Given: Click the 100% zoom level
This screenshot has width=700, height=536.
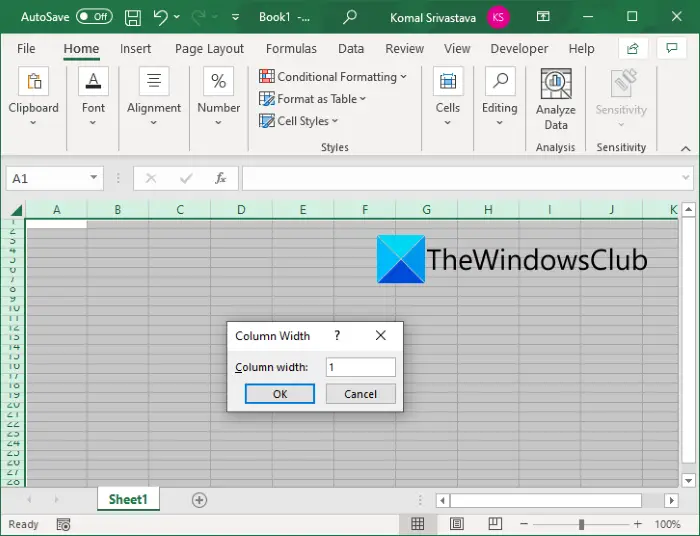Looking at the screenshot, I should [667, 524].
